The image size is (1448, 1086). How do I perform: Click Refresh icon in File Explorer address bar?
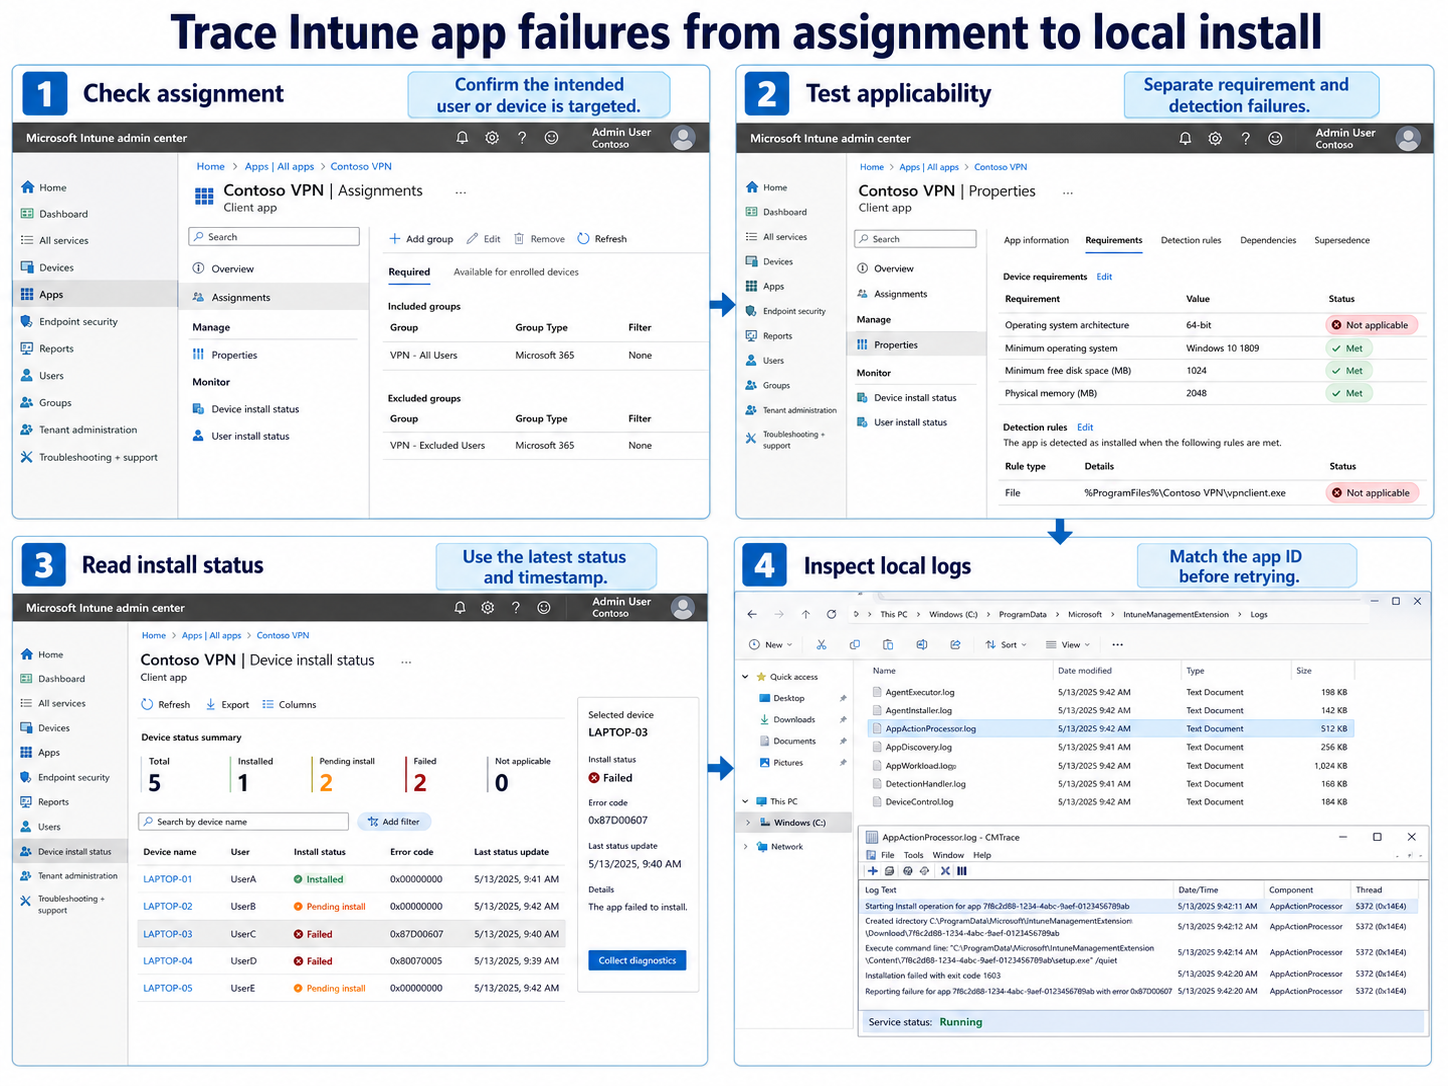click(831, 614)
